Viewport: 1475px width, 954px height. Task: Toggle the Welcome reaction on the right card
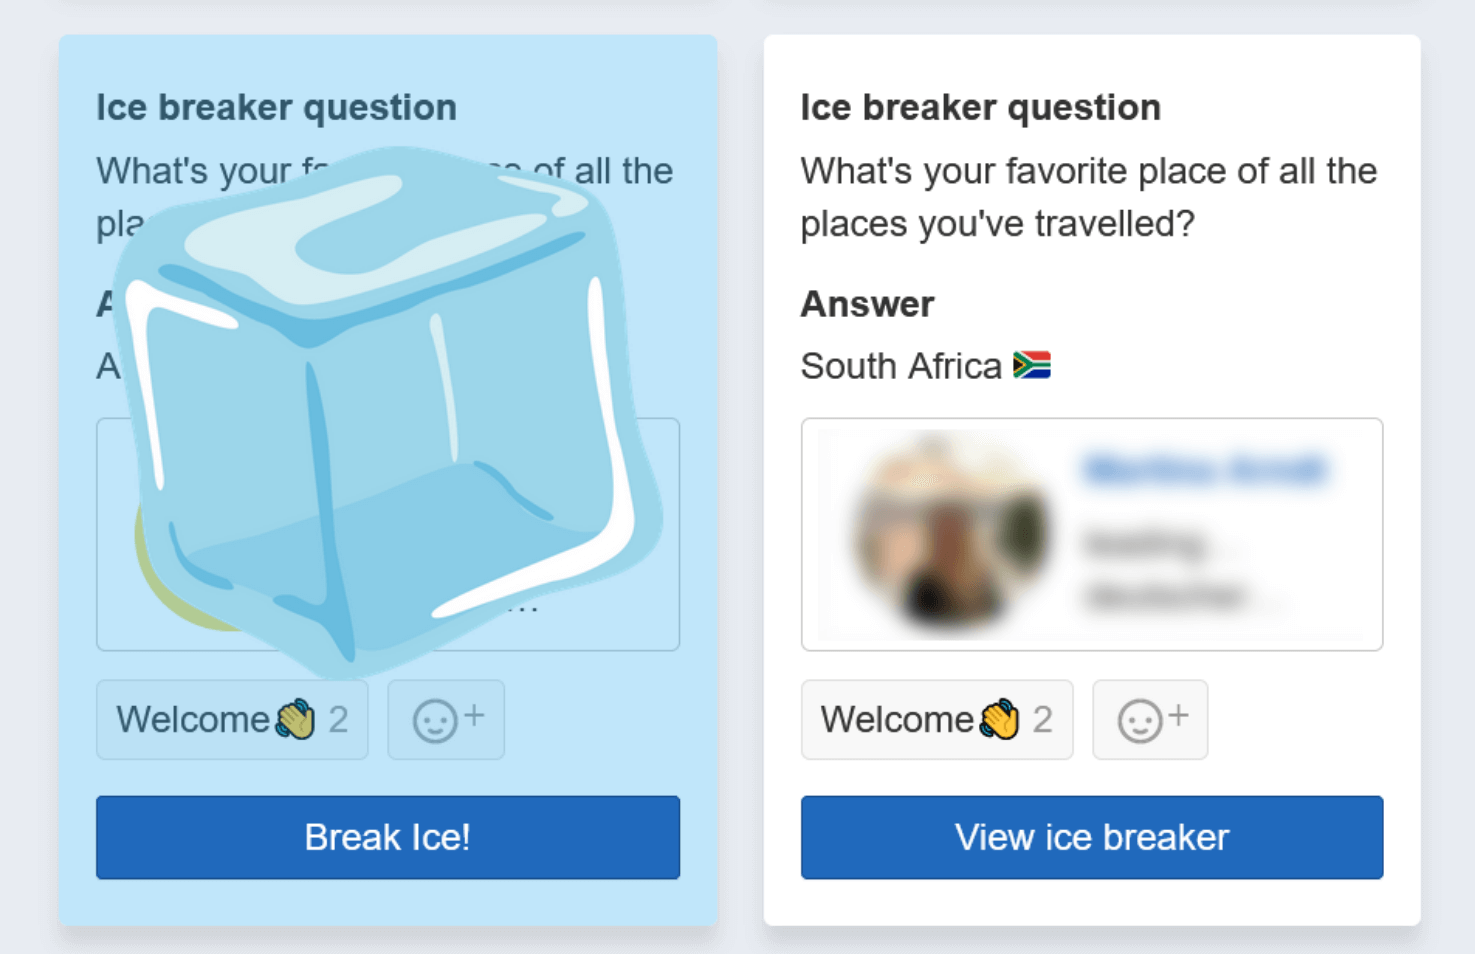click(x=936, y=719)
